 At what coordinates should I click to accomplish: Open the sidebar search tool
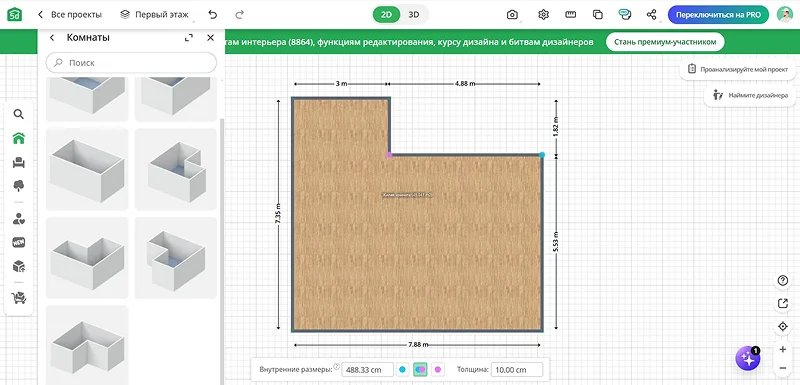click(19, 114)
